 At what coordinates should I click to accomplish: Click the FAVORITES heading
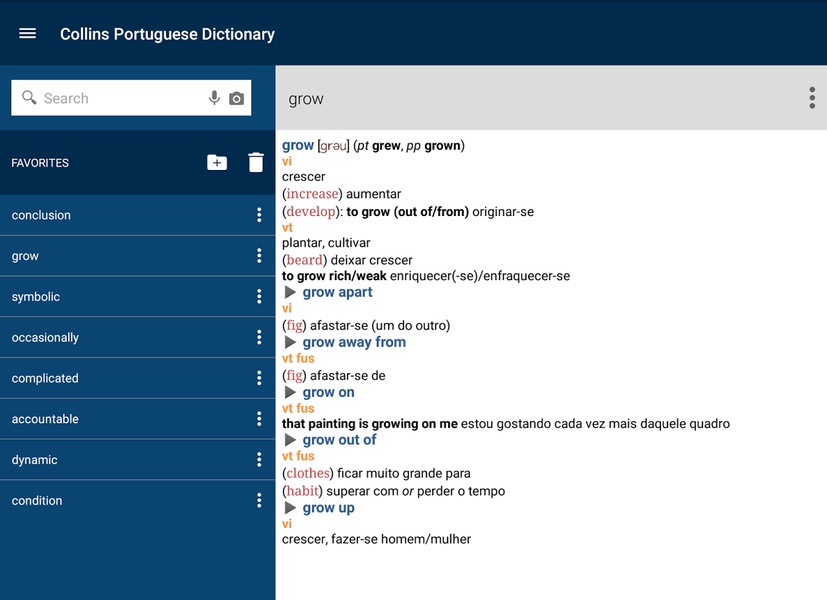[40, 163]
